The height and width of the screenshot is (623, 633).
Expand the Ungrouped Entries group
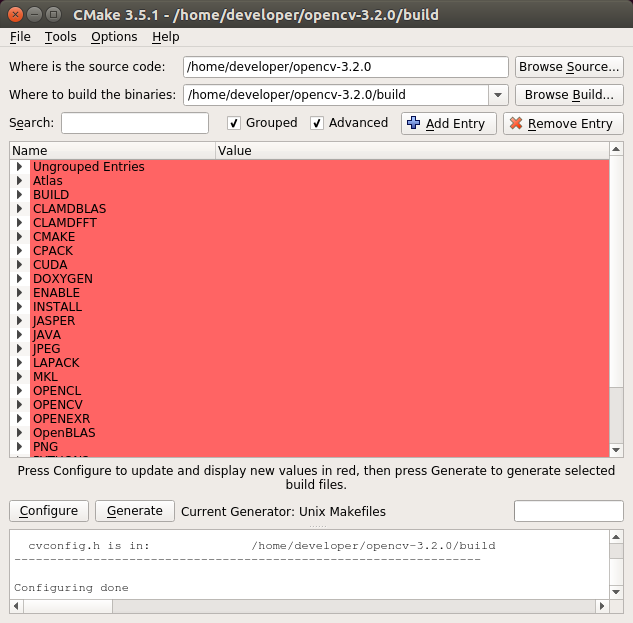pyautogui.click(x=19, y=166)
